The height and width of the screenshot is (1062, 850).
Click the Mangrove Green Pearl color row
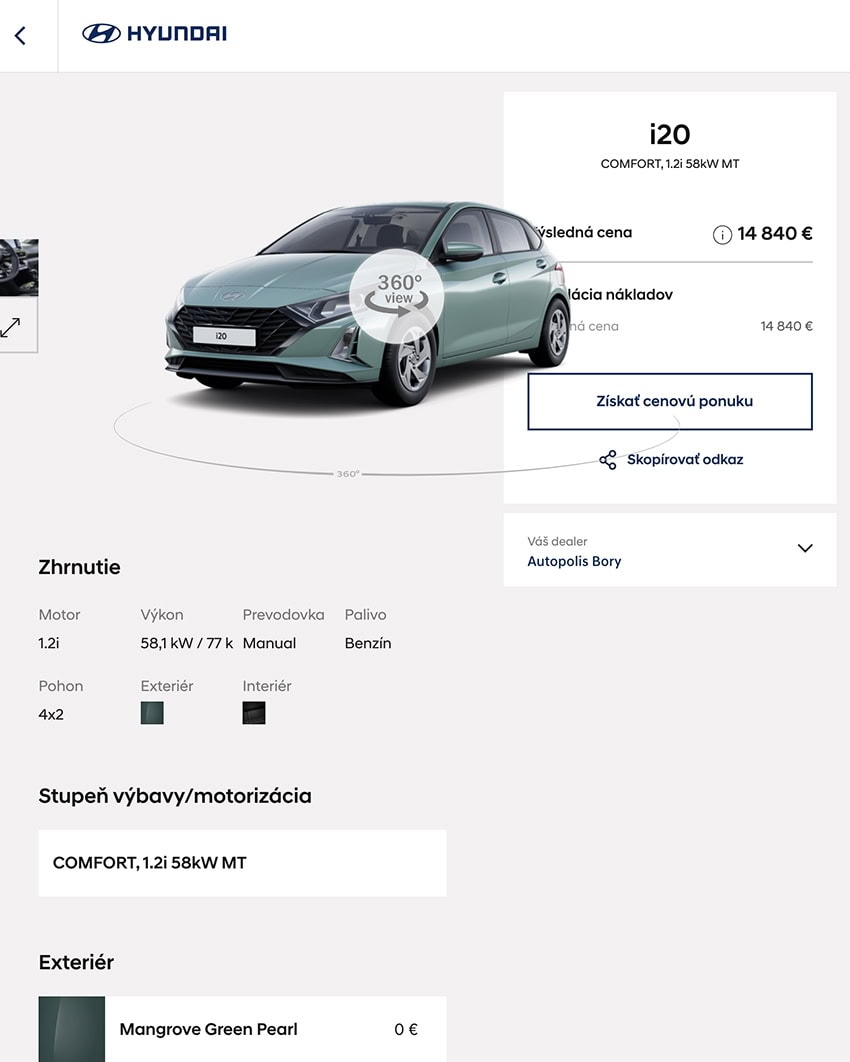242,1029
